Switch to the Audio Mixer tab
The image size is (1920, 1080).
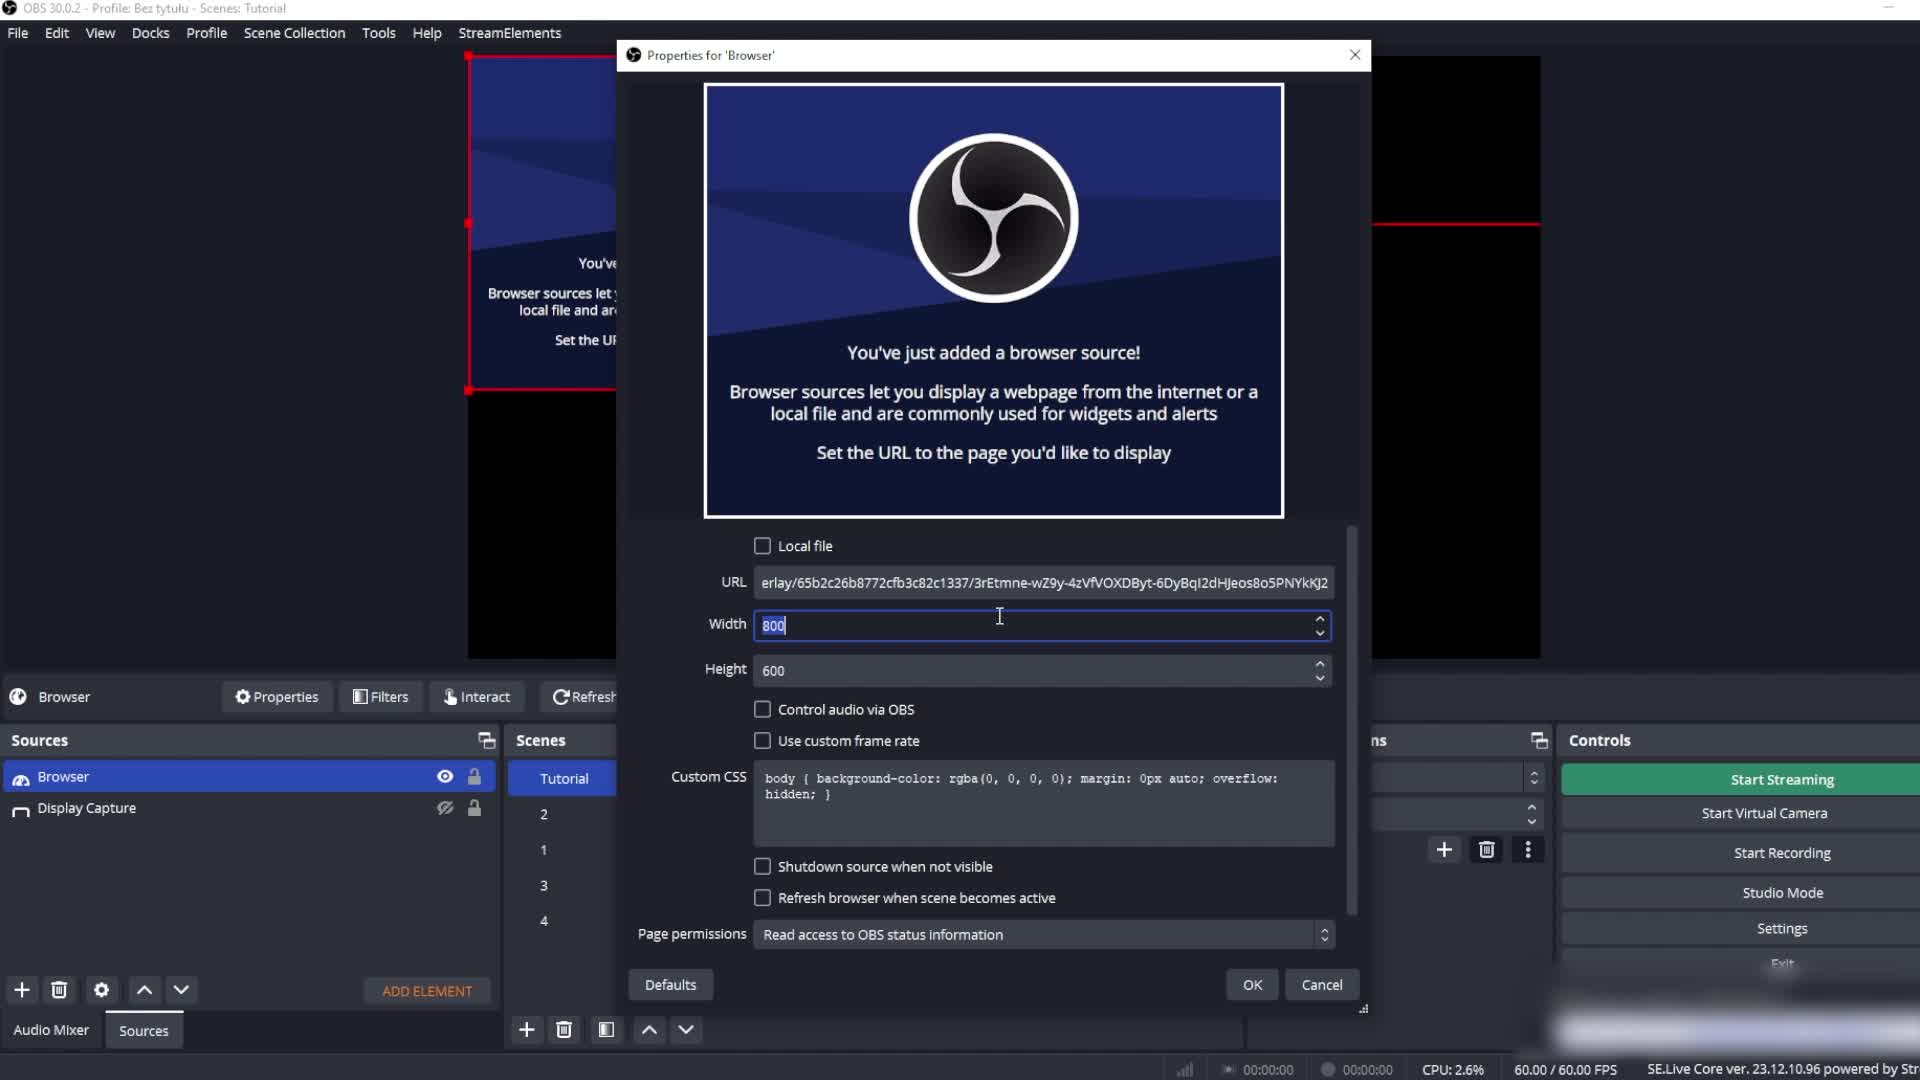coord(51,1029)
